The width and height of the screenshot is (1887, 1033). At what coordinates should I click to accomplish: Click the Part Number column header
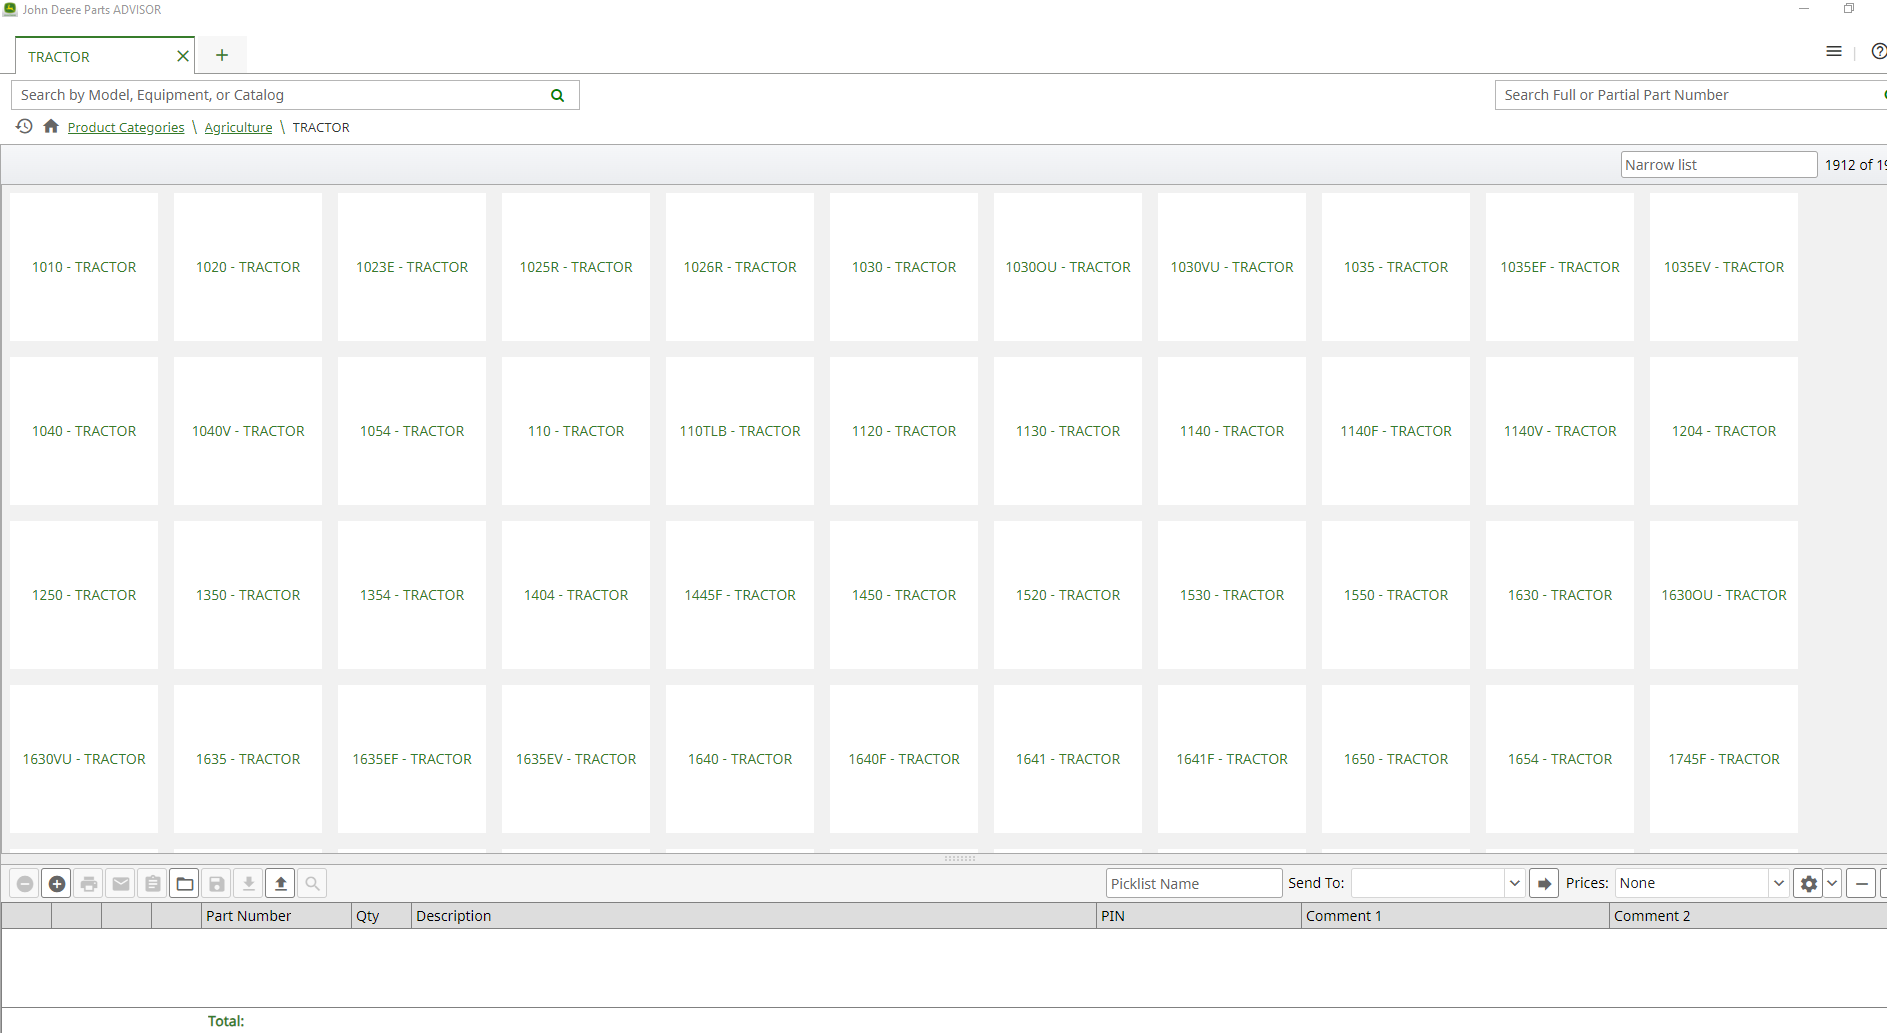coord(276,916)
